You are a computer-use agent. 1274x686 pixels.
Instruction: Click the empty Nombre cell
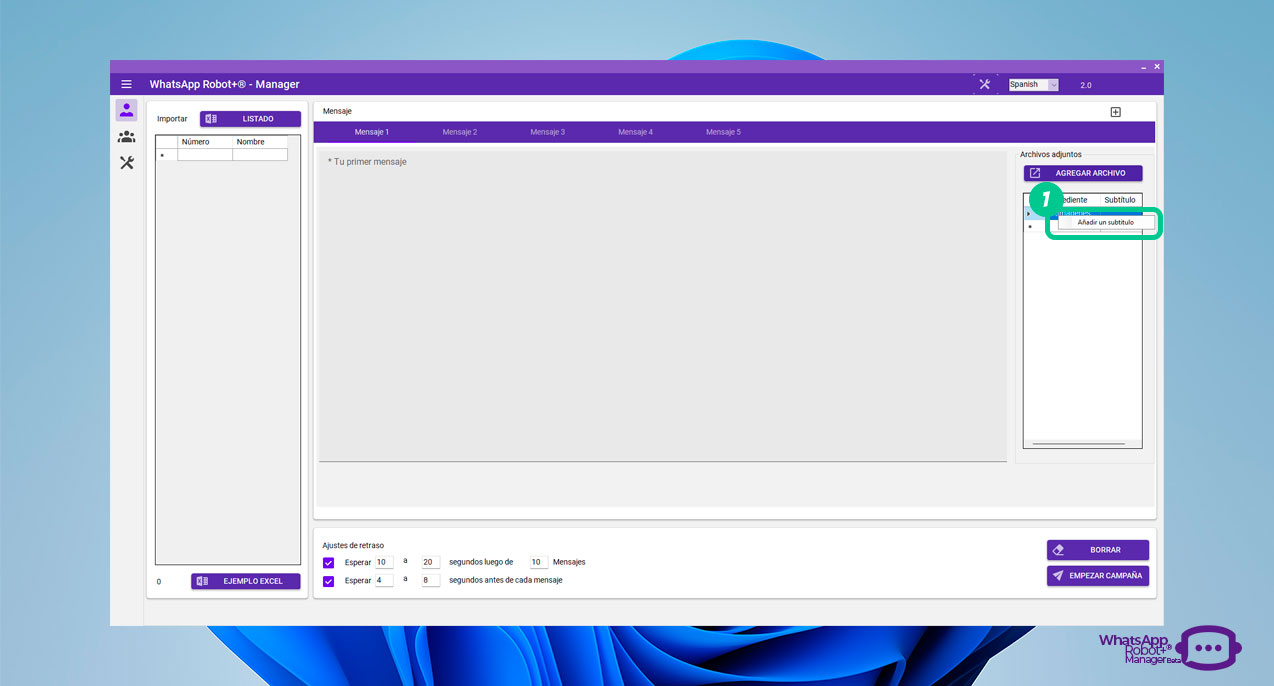click(x=260, y=155)
